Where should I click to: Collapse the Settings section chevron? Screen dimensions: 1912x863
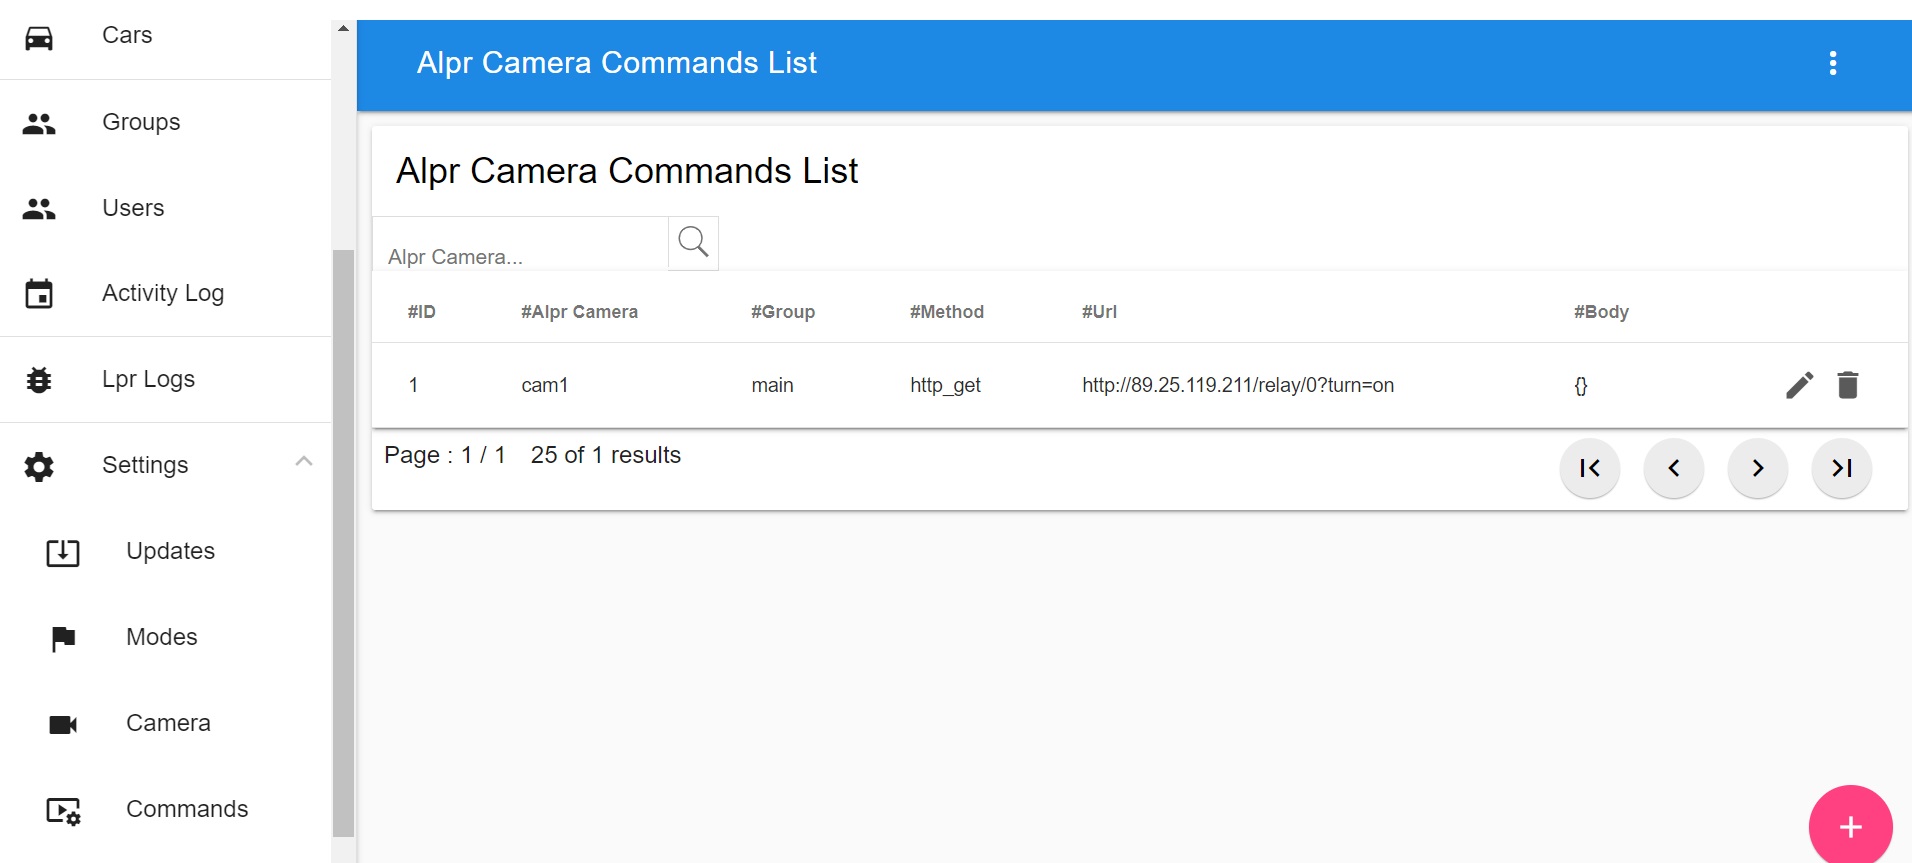pyautogui.click(x=304, y=461)
